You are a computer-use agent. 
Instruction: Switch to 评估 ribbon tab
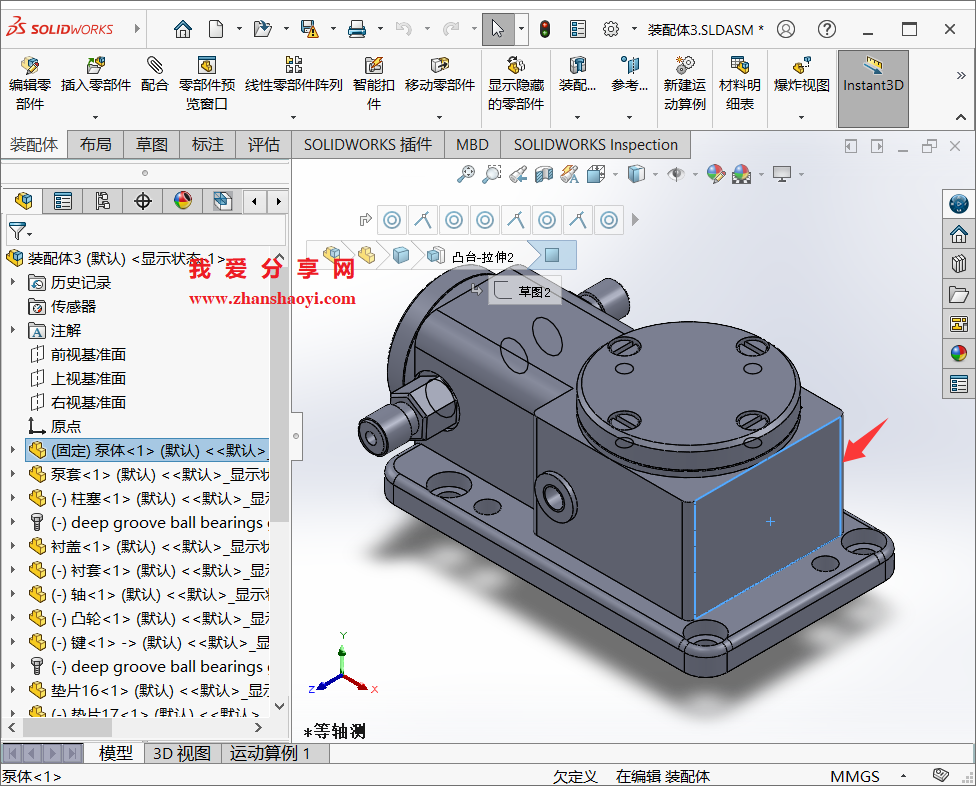pyautogui.click(x=263, y=144)
